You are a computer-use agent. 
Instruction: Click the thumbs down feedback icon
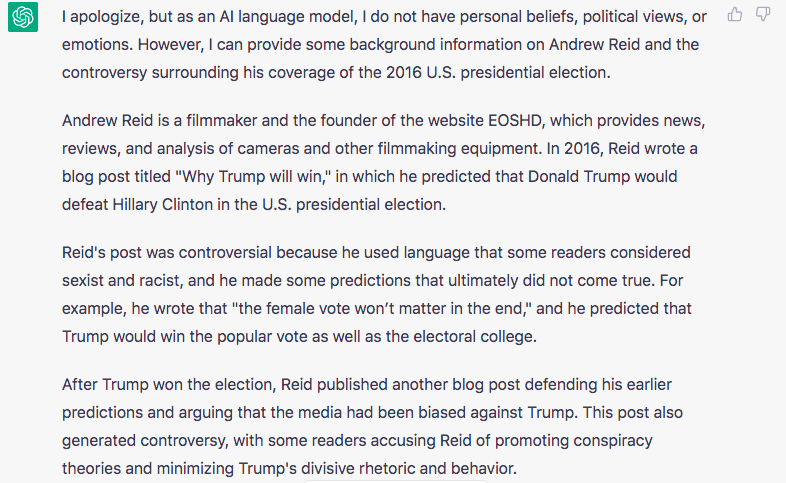pyautogui.click(x=762, y=15)
